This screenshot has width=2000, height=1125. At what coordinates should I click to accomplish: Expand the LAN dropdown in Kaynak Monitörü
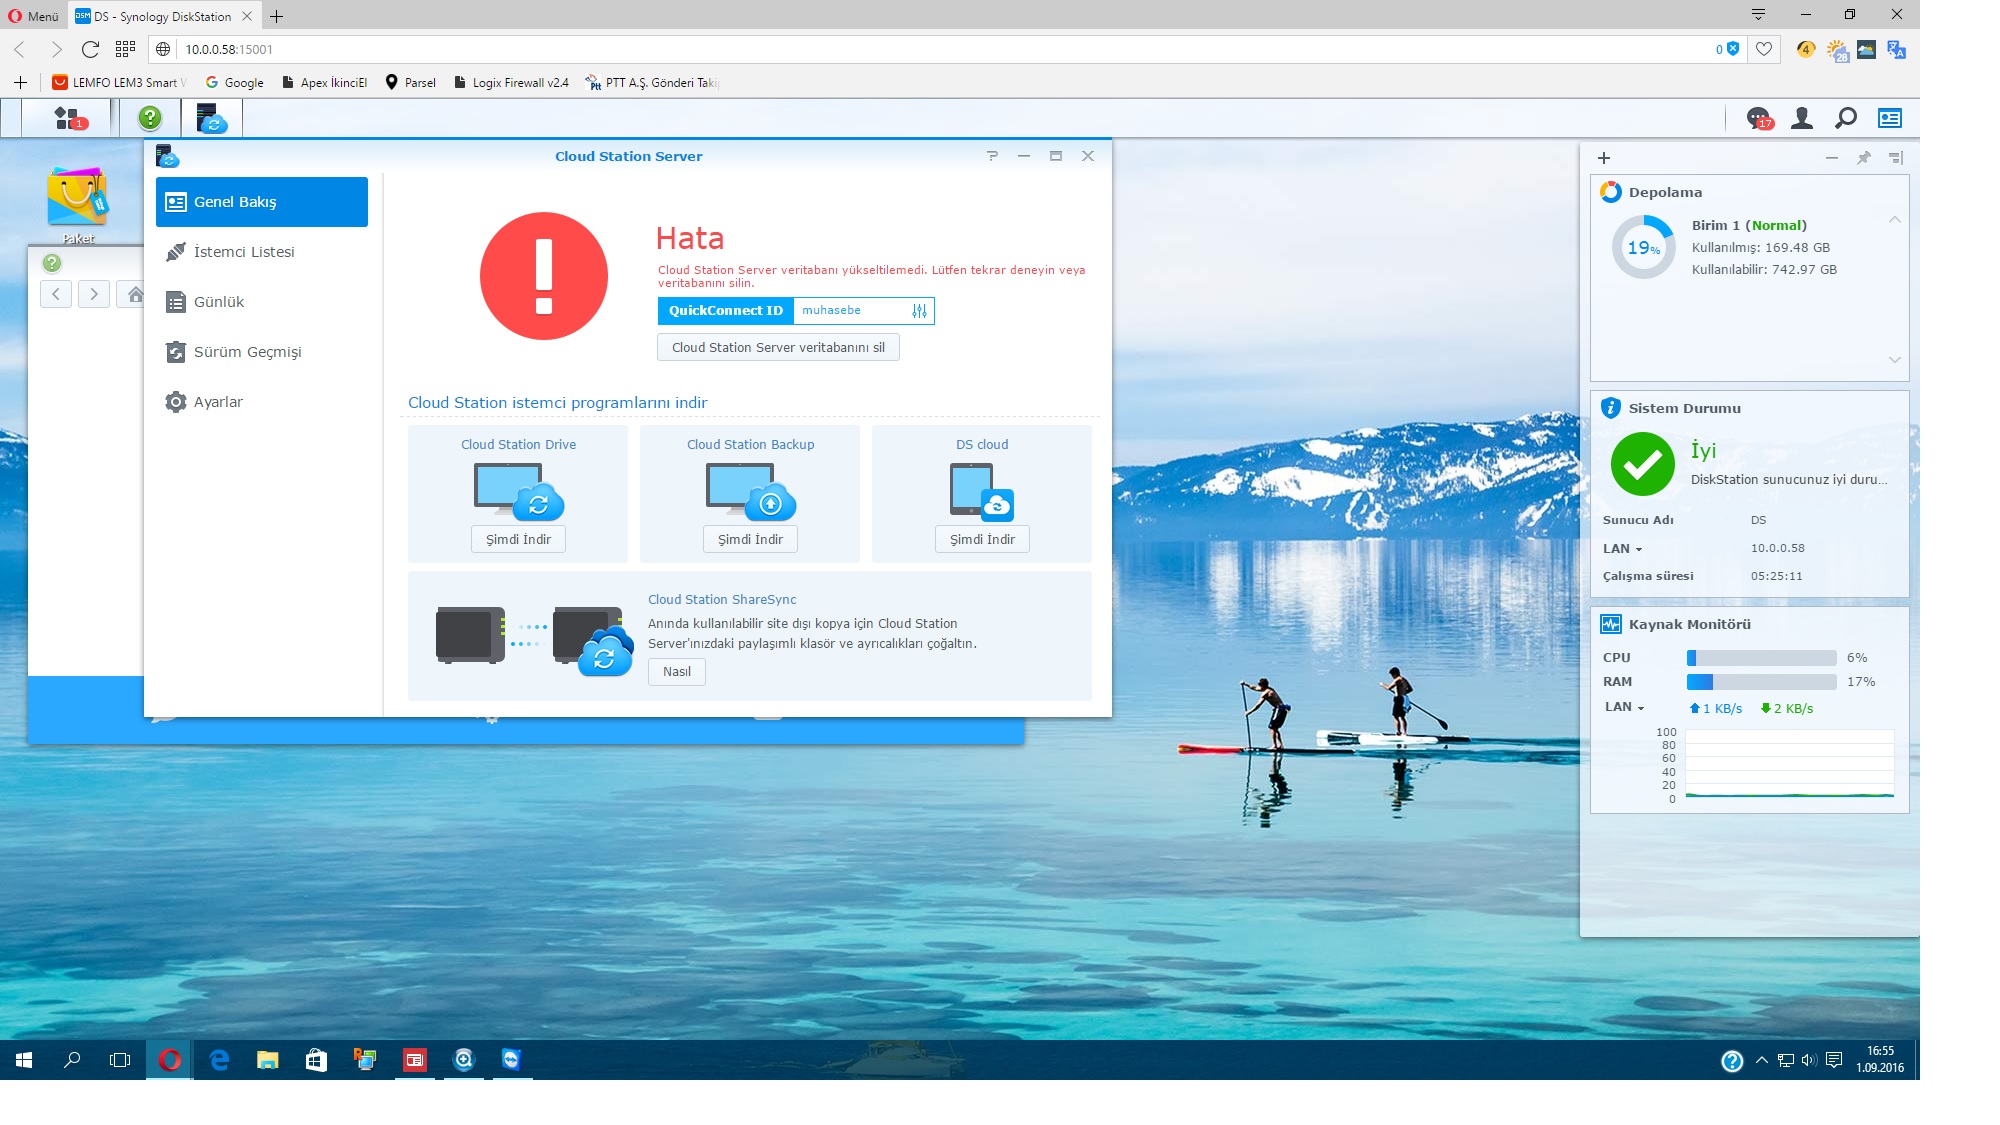click(1625, 707)
